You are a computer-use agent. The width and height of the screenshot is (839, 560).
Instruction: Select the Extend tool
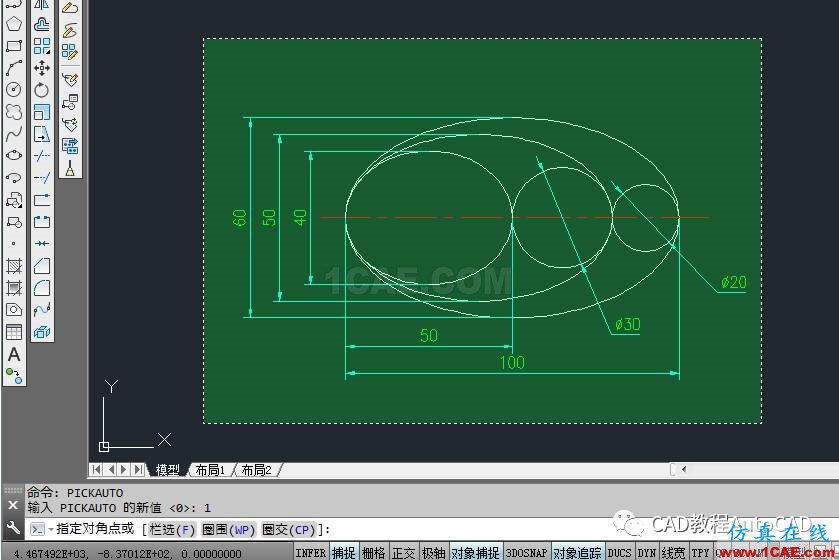point(42,178)
